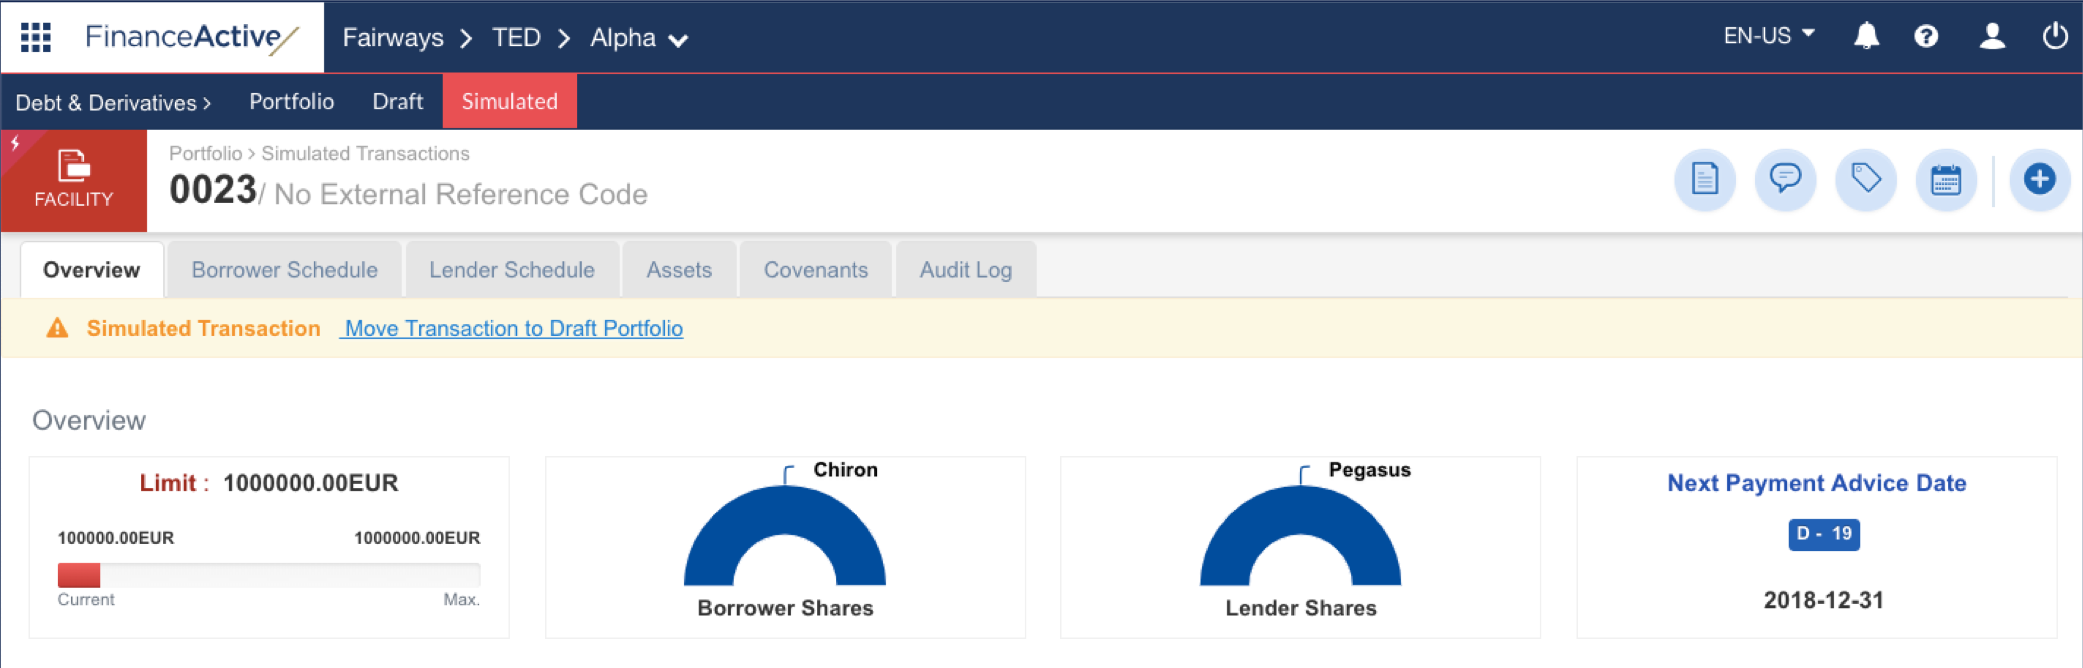Open the help question mark icon
The image size is (2083, 668).
click(1925, 37)
